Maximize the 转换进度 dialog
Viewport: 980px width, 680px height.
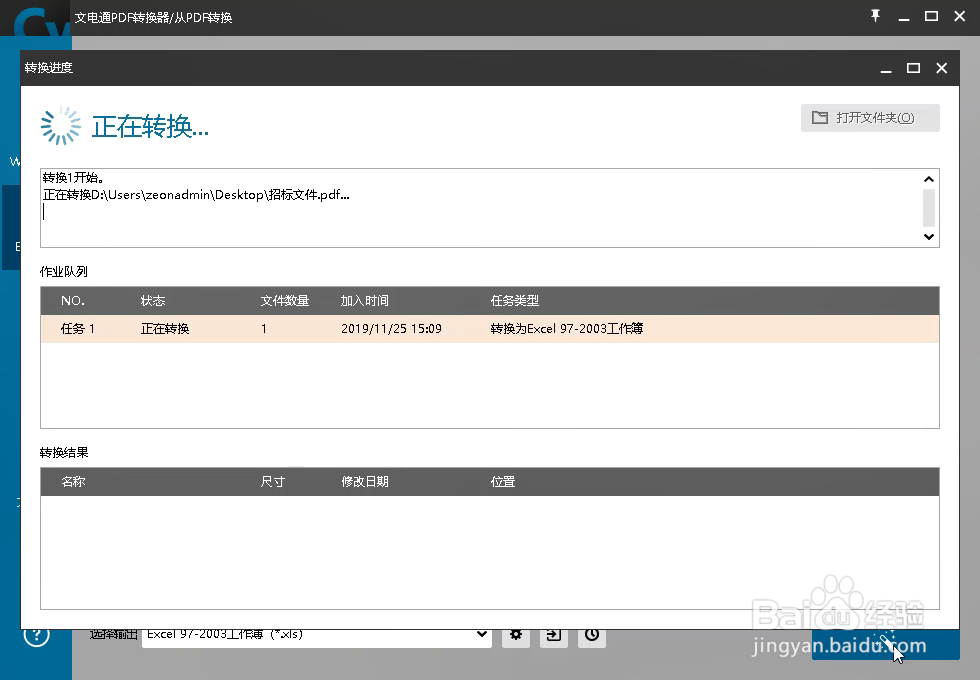coord(913,68)
